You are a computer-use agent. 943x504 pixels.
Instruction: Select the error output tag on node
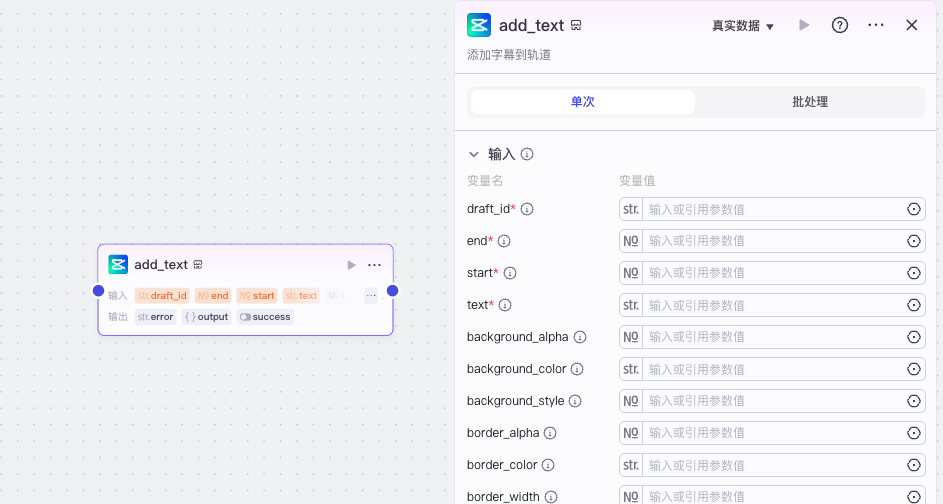pos(155,317)
